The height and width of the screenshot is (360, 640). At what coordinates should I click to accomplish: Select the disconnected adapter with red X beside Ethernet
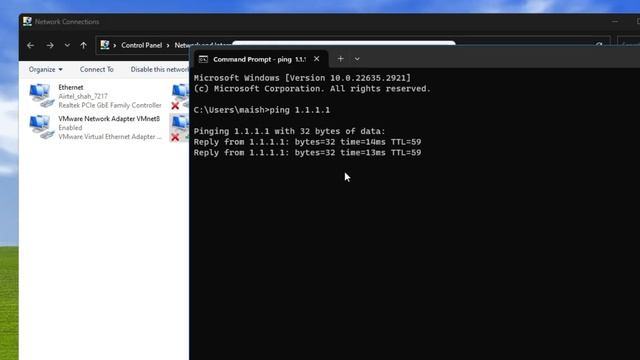pyautogui.click(x=180, y=96)
